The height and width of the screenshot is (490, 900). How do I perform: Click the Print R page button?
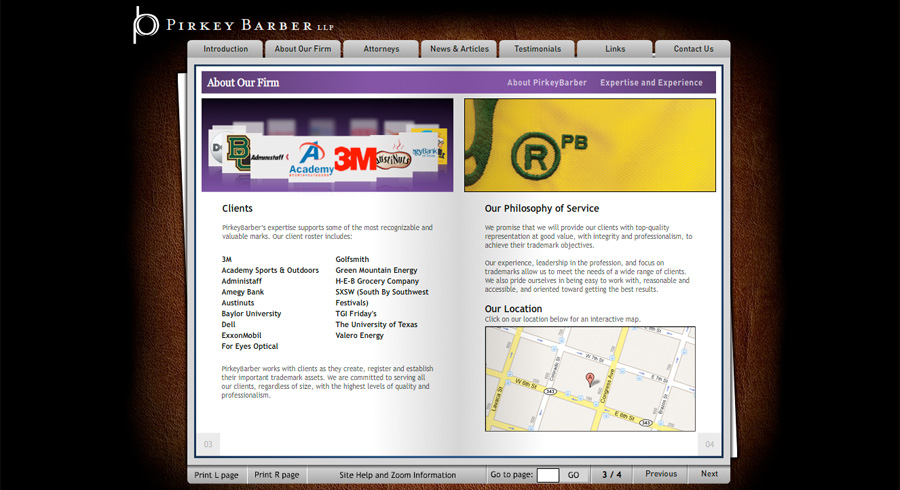coord(277,475)
